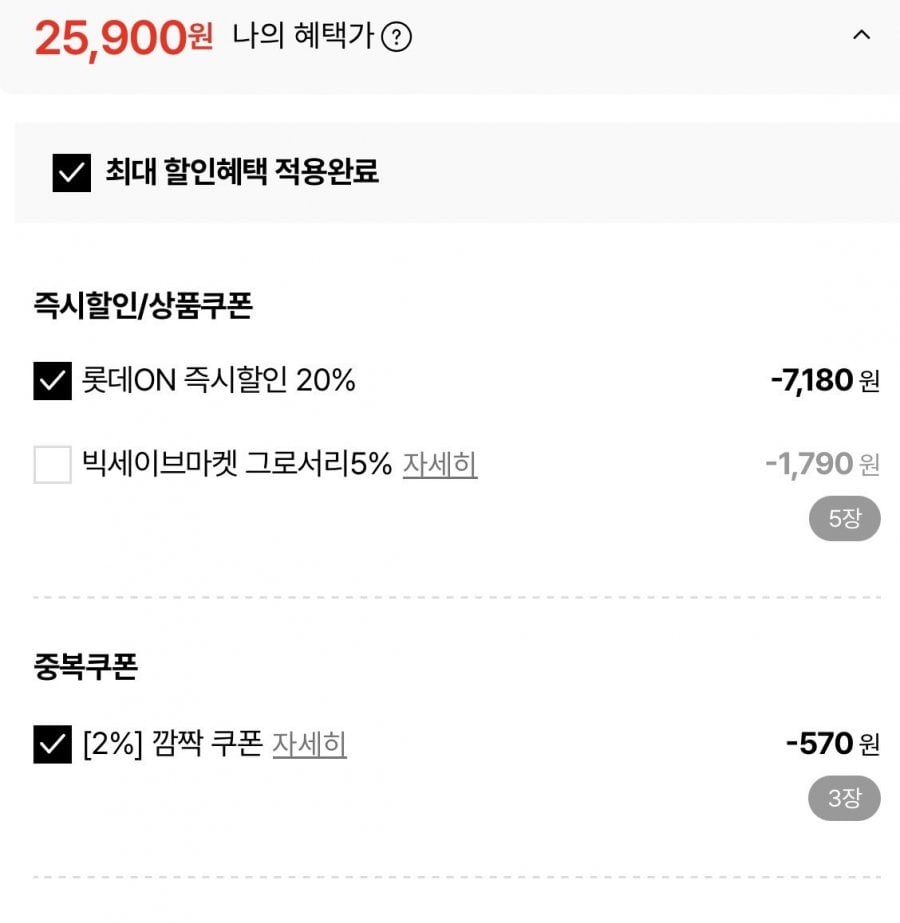Click the 즉시할인/상품쿠폰 section heading
The width and height of the screenshot is (900, 923).
click(143, 306)
